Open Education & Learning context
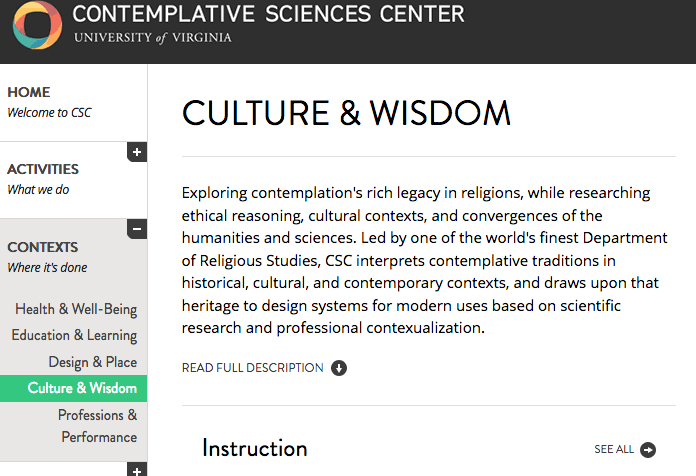The height and width of the screenshot is (476, 696). [74, 335]
